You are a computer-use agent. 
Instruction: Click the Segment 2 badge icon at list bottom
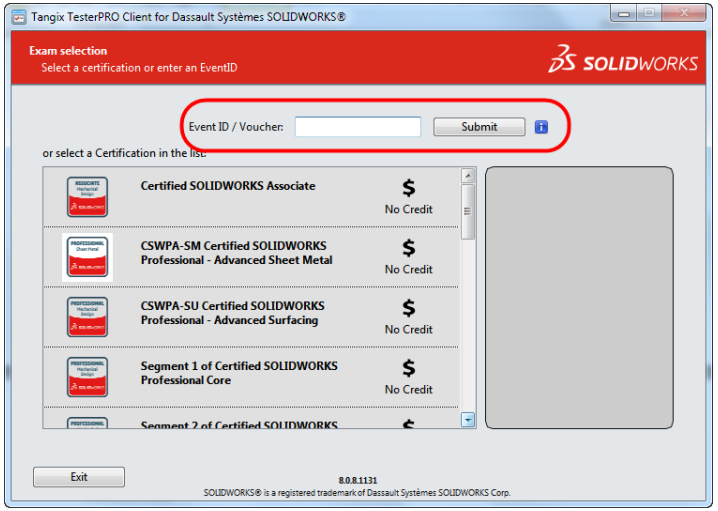(x=87, y=423)
